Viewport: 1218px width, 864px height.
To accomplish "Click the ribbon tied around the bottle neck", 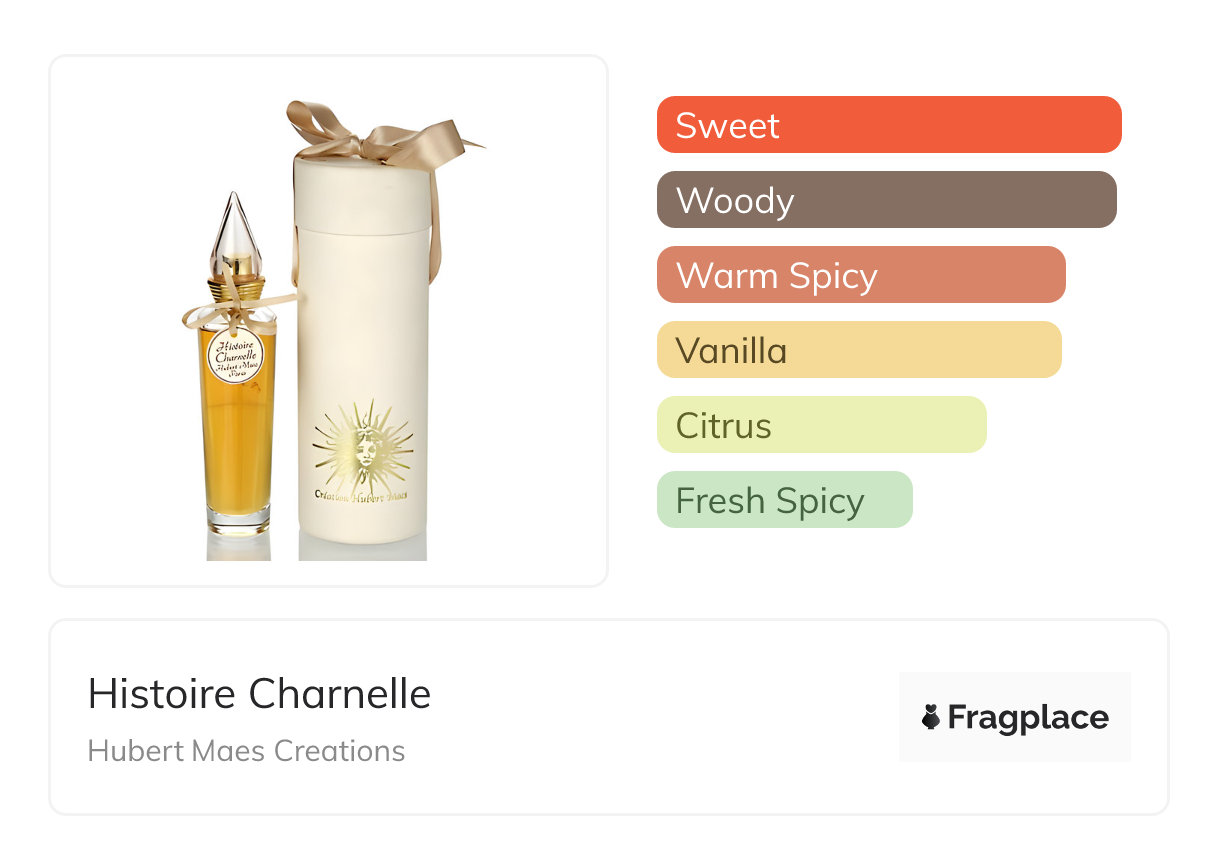I will (x=238, y=303).
